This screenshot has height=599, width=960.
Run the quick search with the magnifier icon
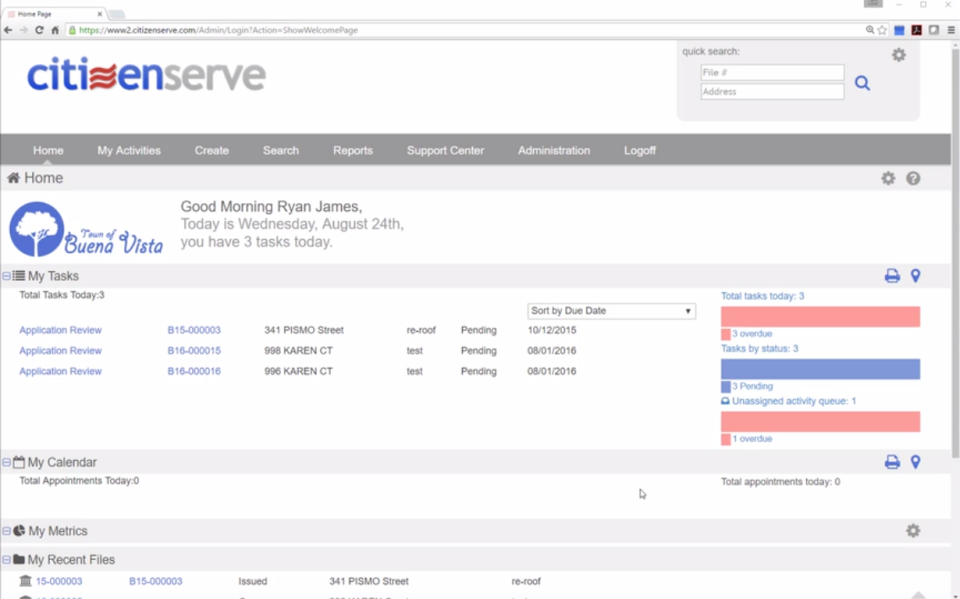[x=862, y=82]
